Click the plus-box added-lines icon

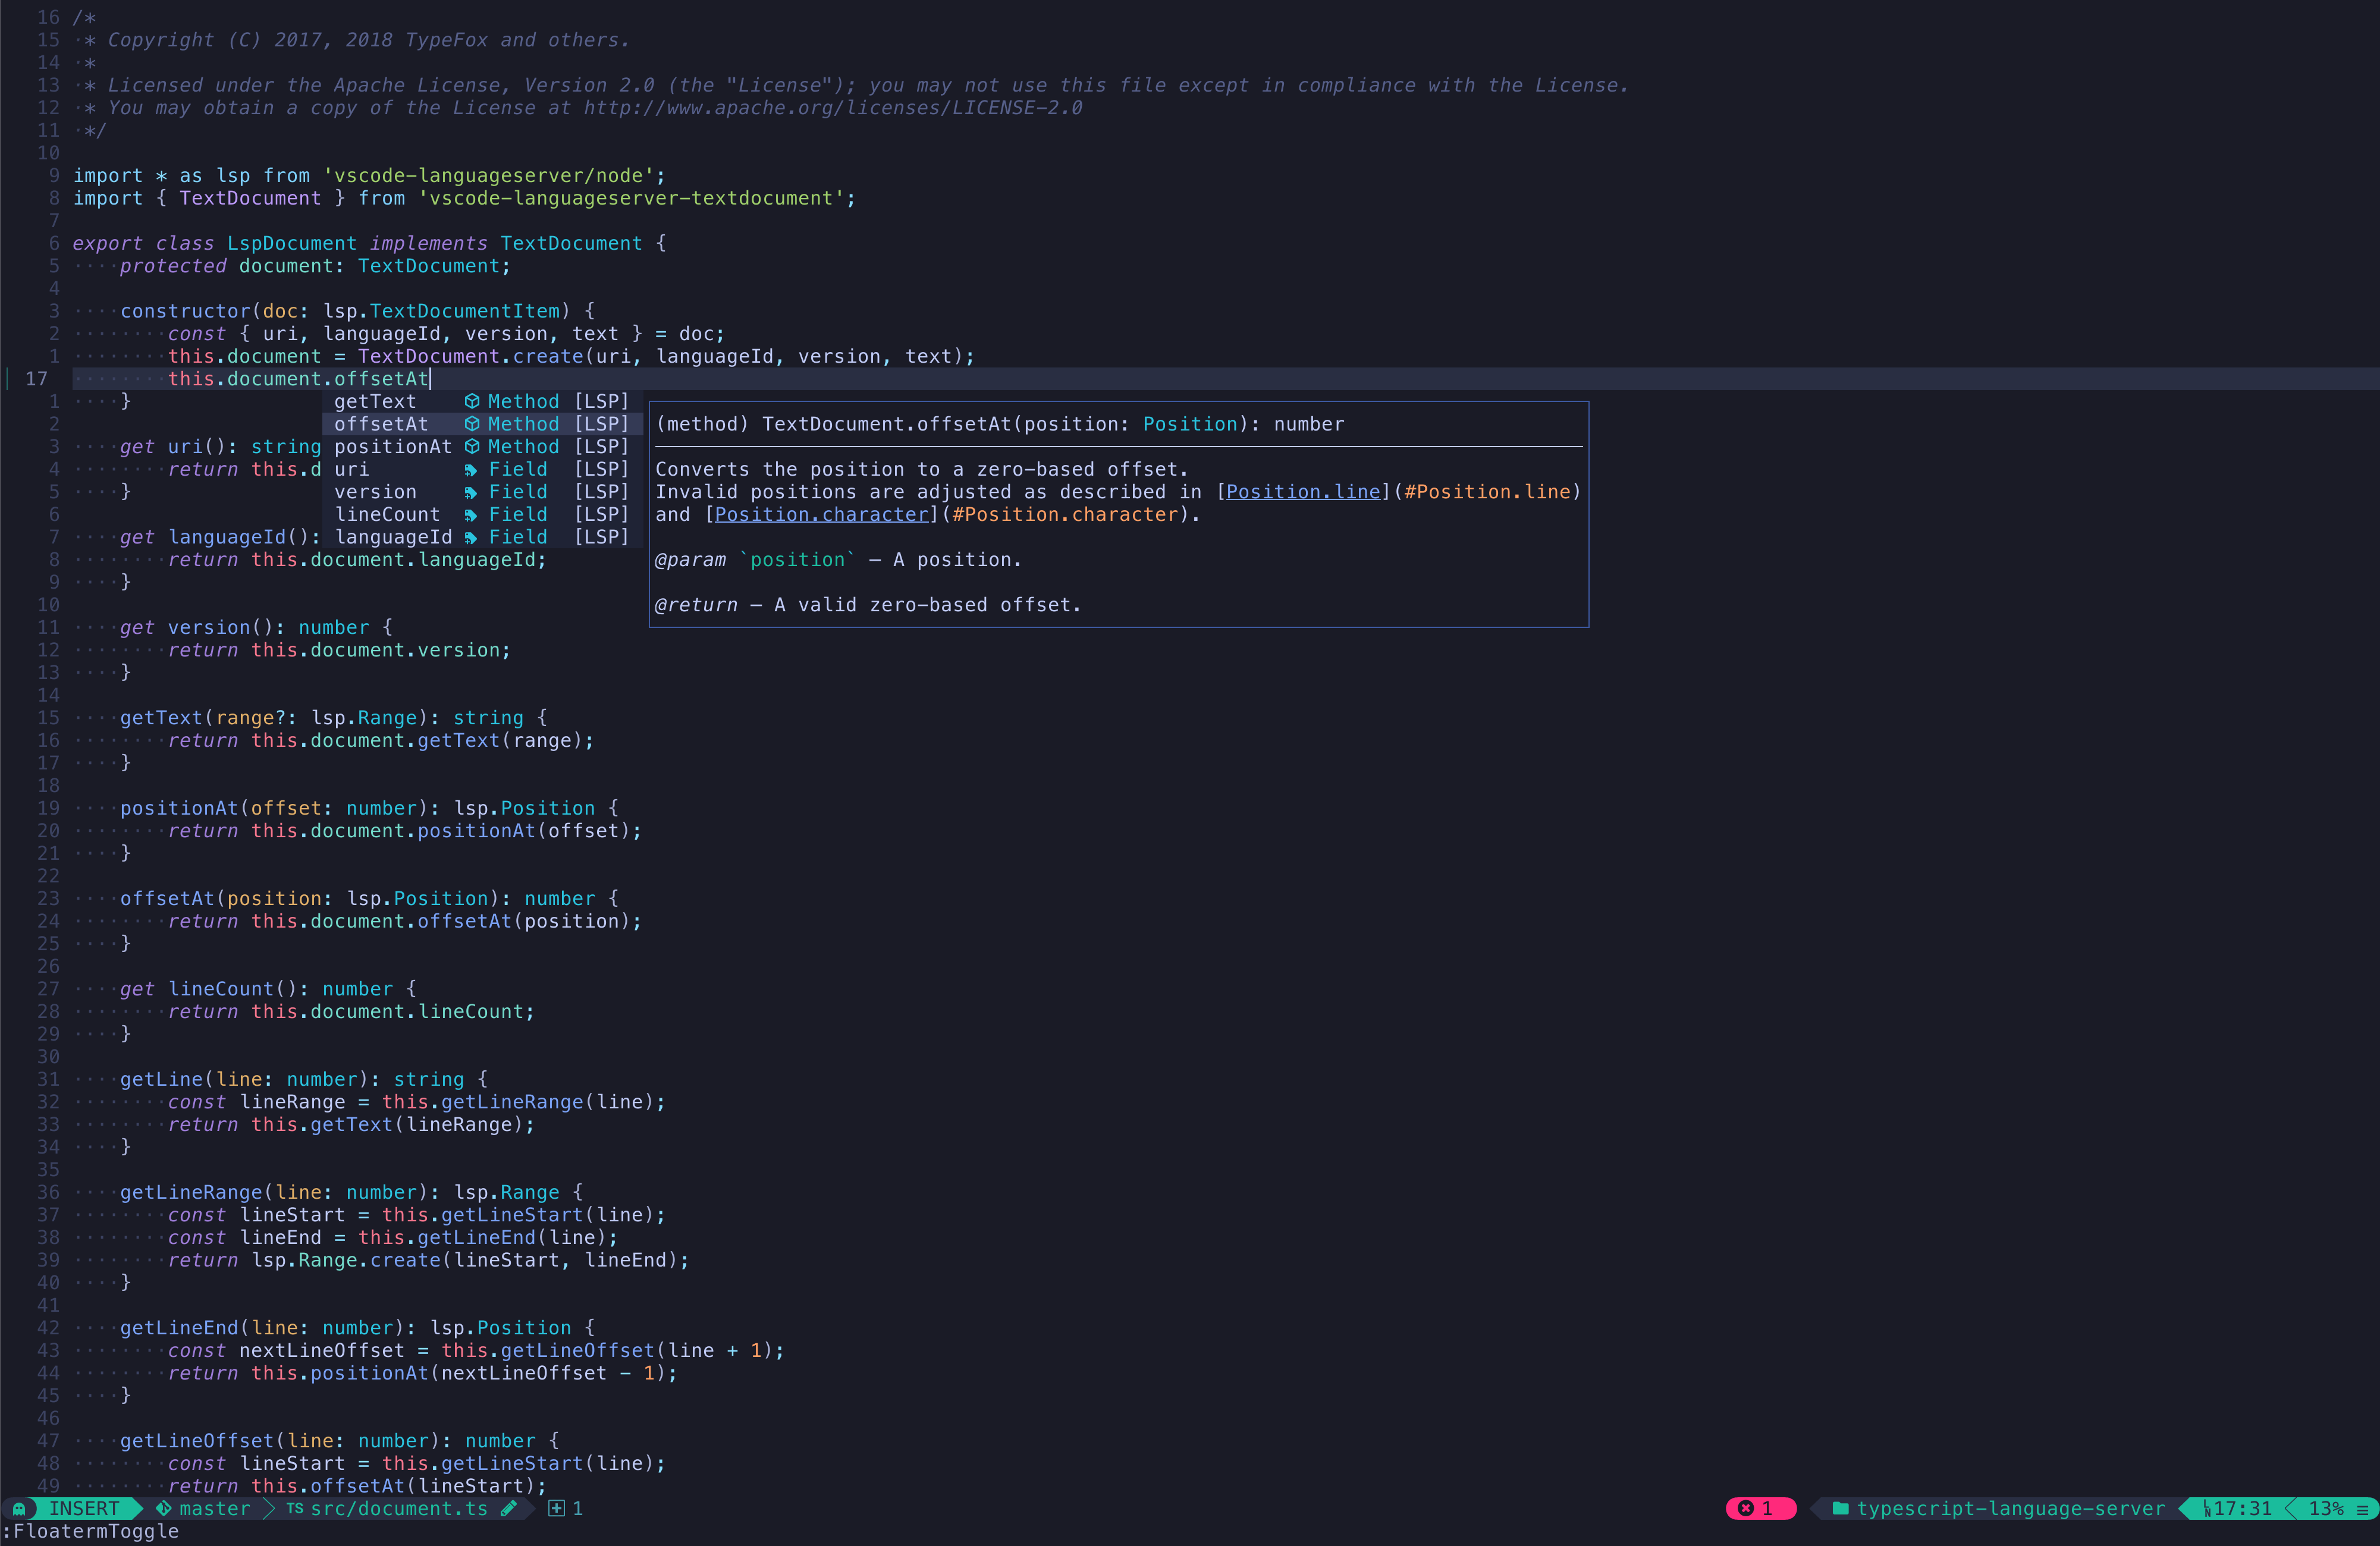pos(557,1508)
